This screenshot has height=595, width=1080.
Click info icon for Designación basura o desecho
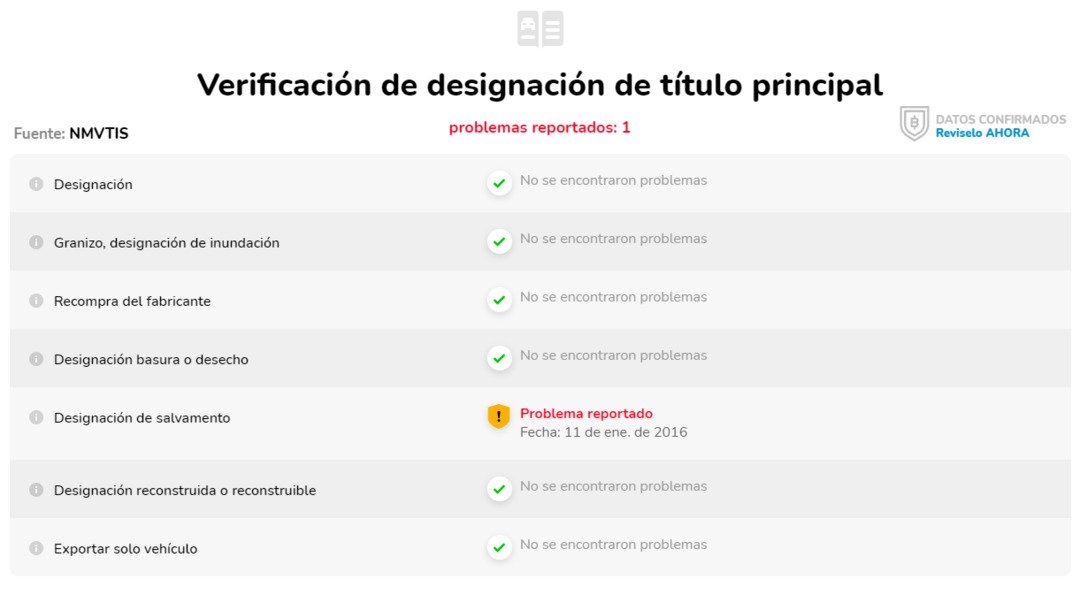point(36,359)
